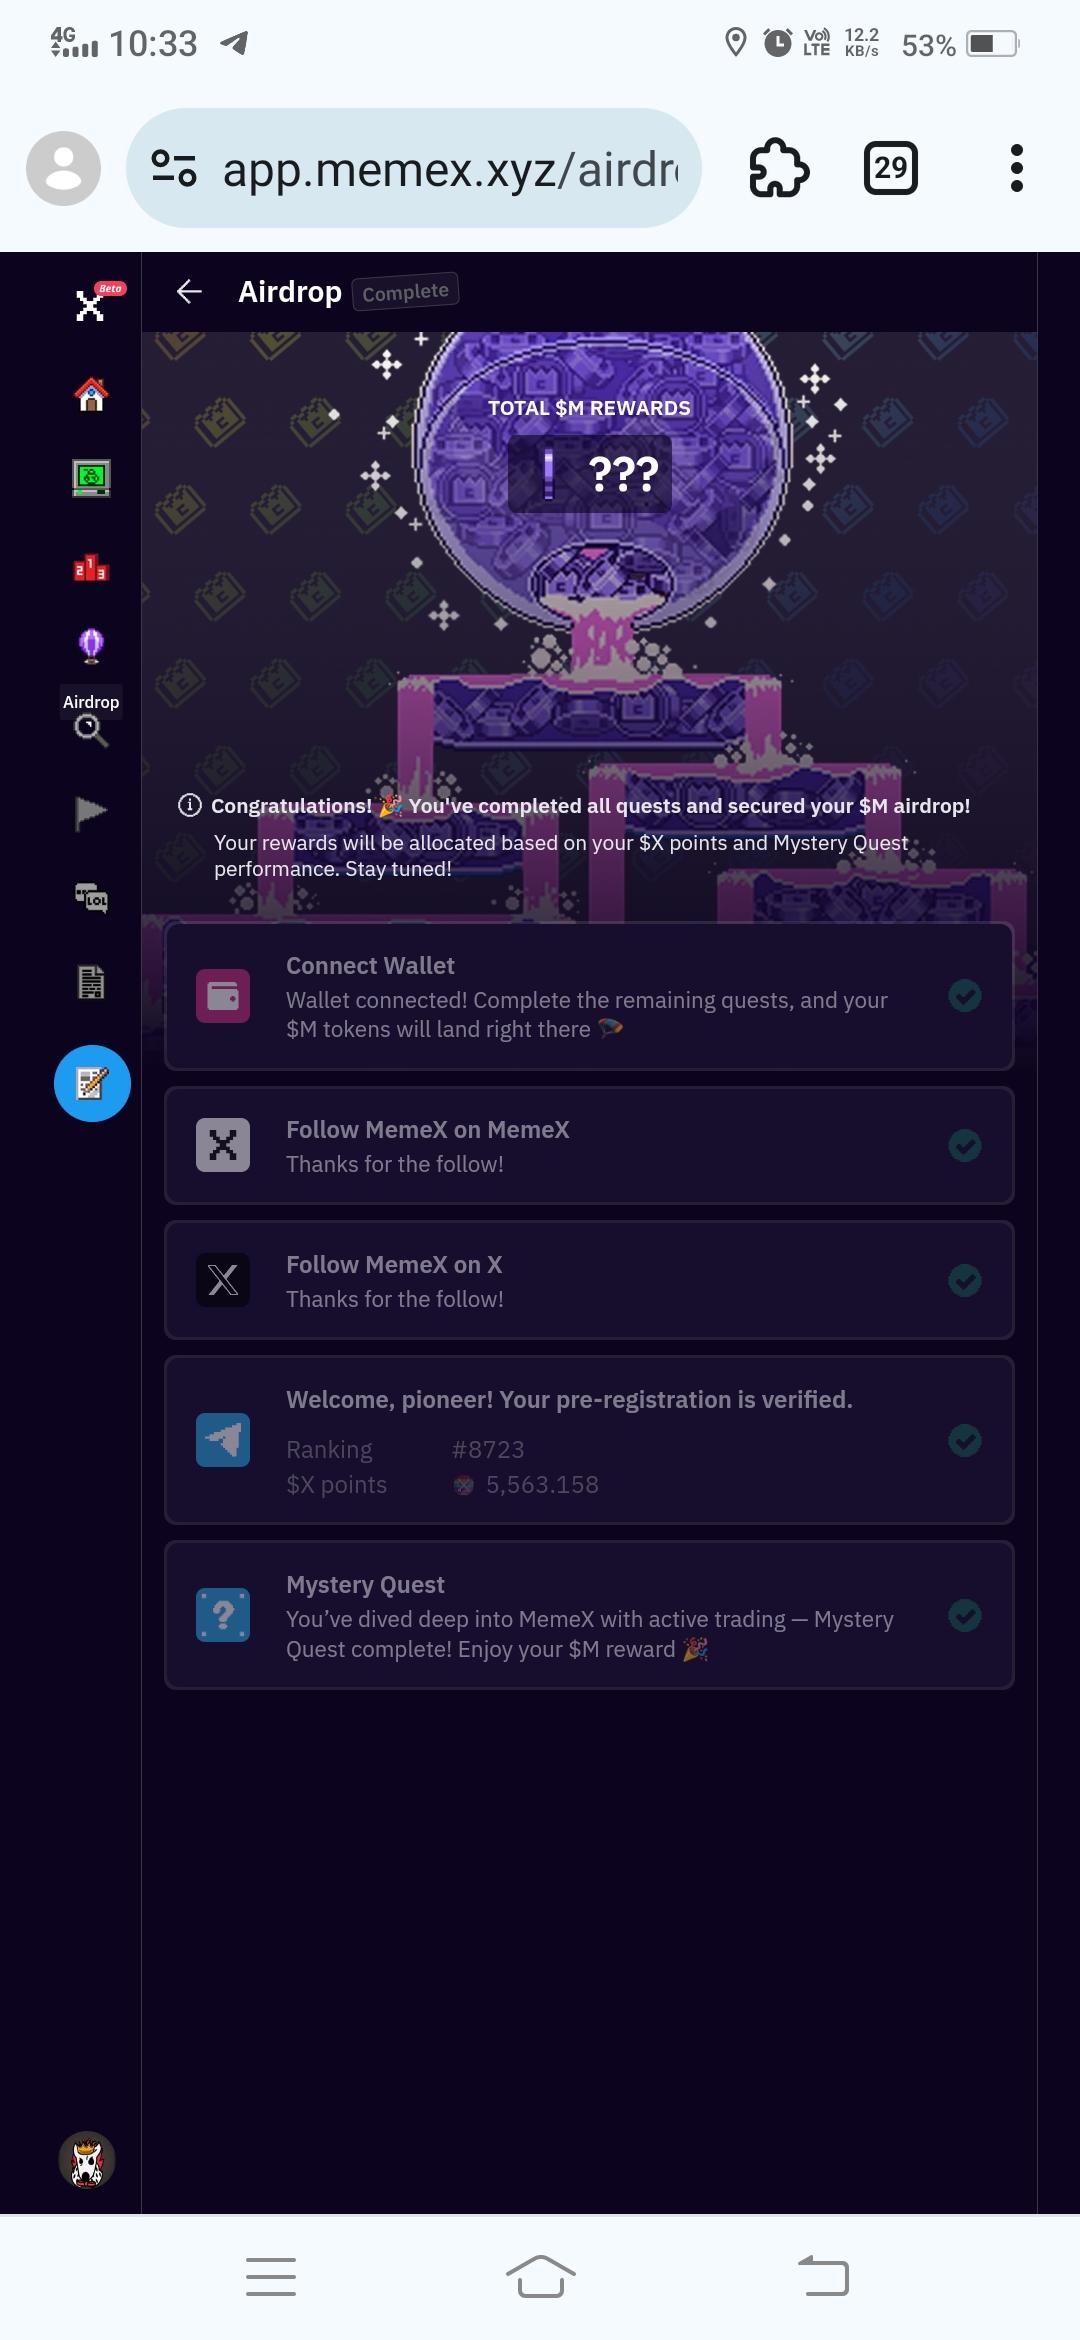Open the leaderboard podium icon
Screen dimensions: 1080x2340
point(91,567)
